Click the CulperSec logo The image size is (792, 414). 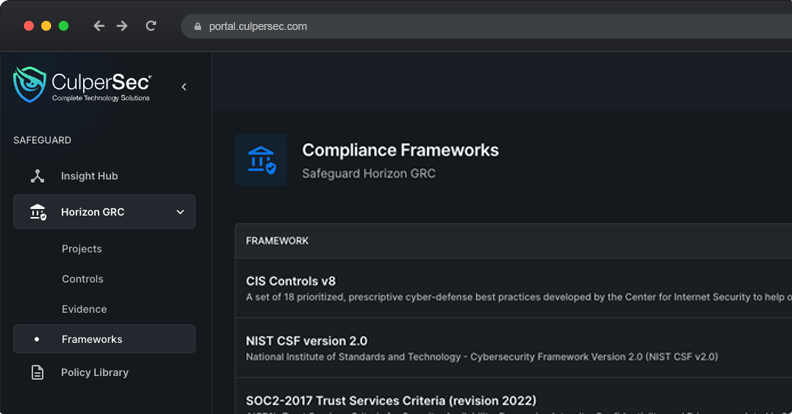coord(82,86)
